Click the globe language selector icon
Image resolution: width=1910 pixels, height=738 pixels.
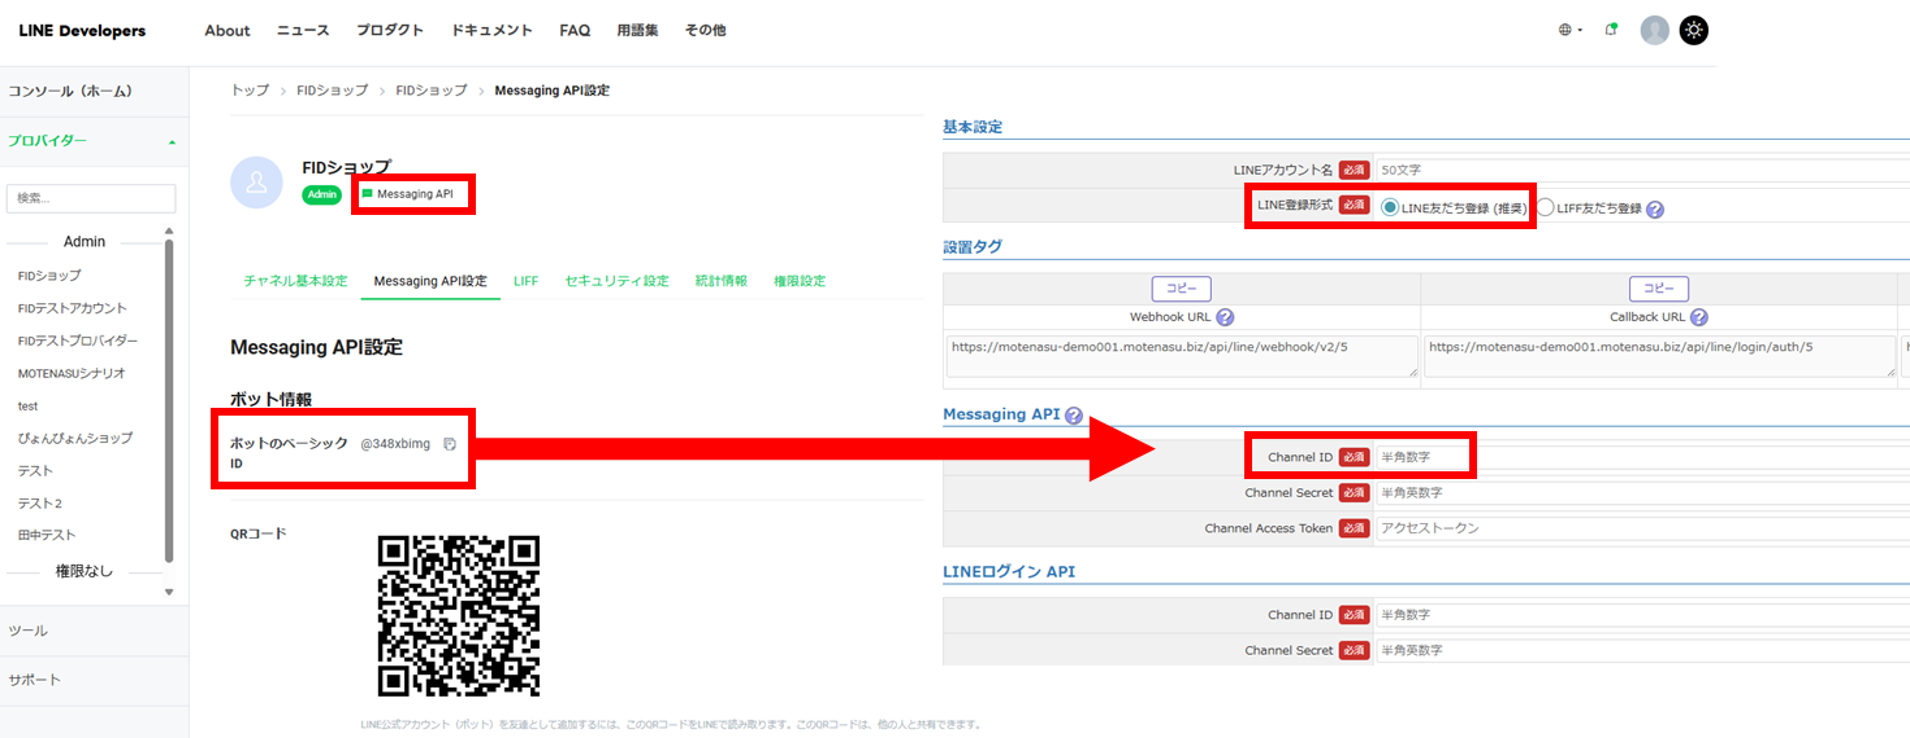pyautogui.click(x=1565, y=30)
